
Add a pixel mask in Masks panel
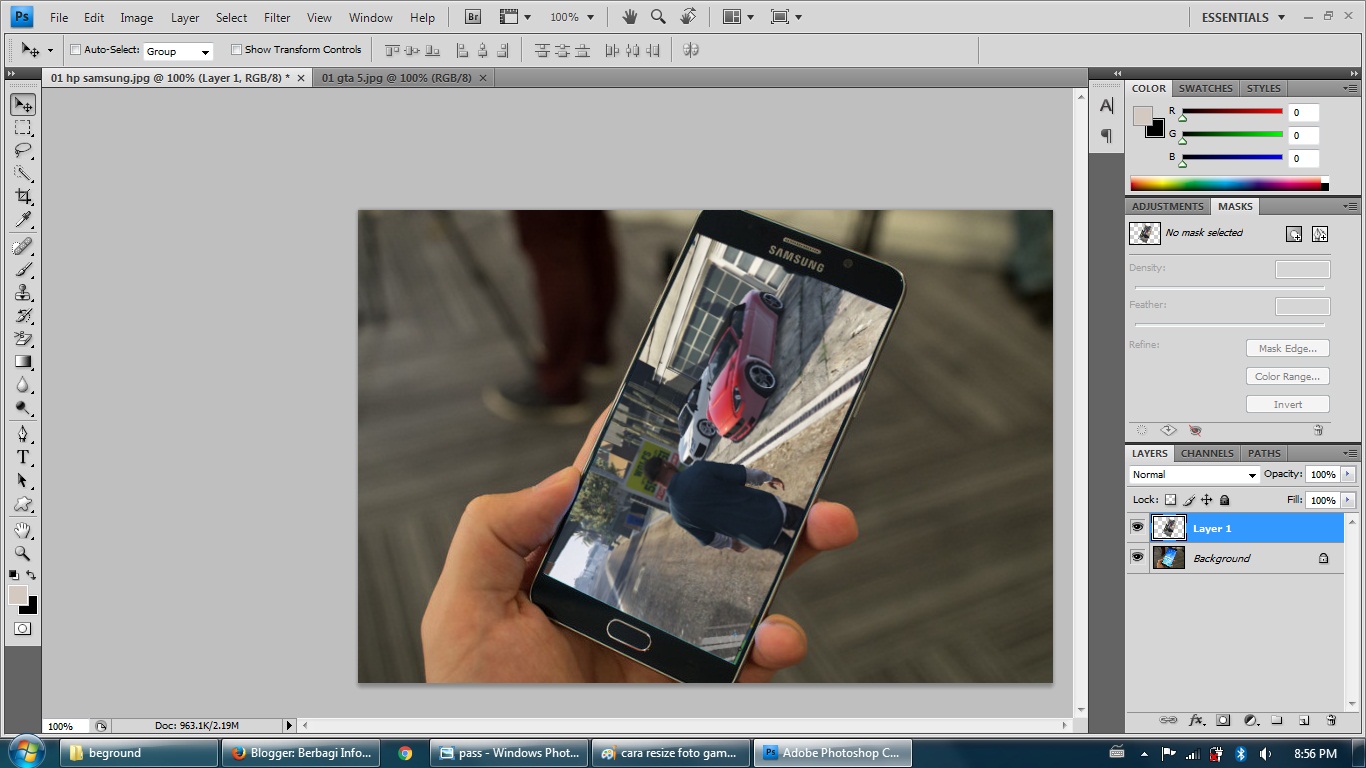(1294, 234)
